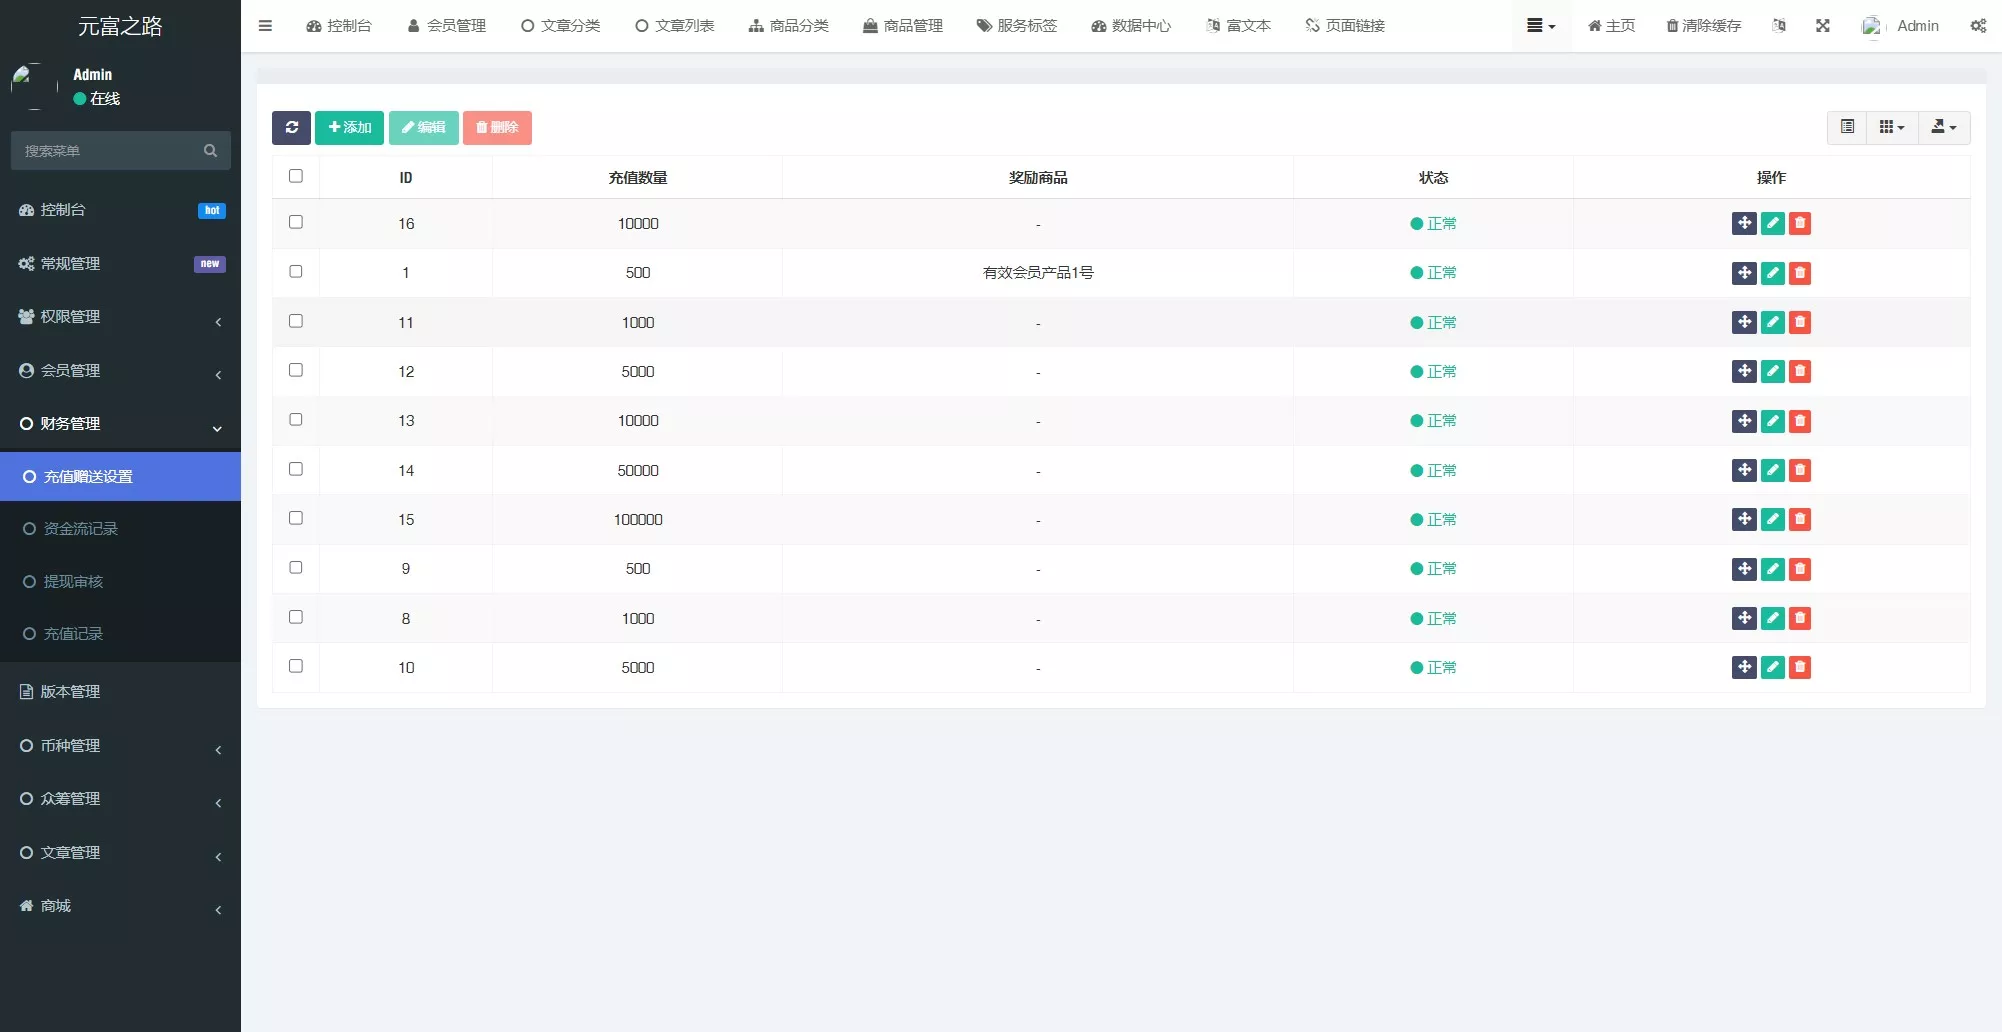Click the red delete icon for ID 16
The image size is (2002, 1032).
coord(1800,223)
